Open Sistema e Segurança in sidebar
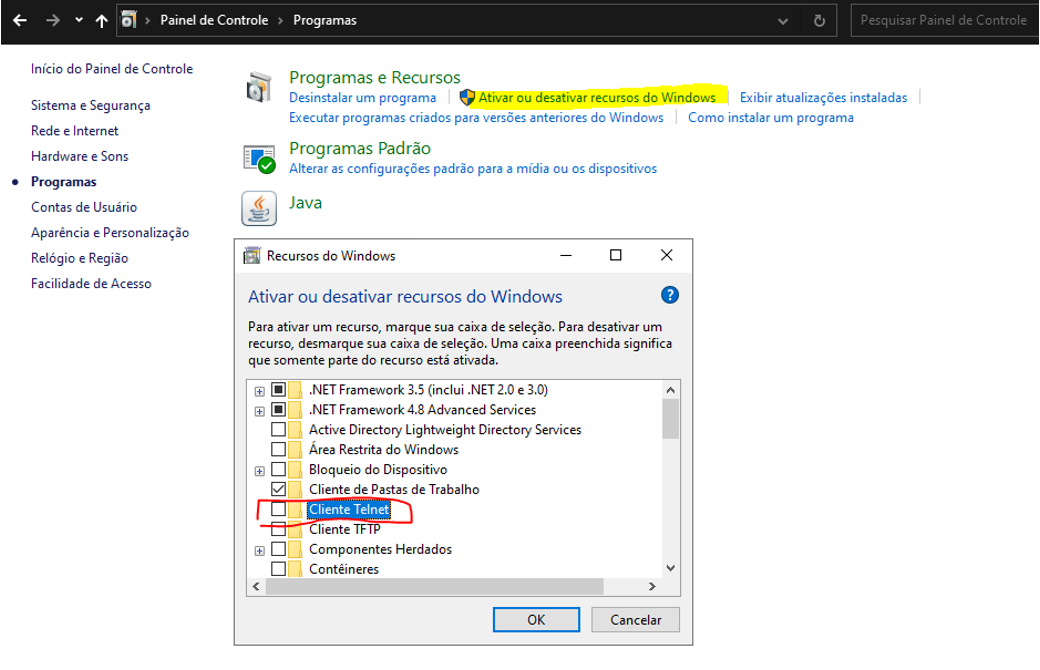 click(90, 105)
